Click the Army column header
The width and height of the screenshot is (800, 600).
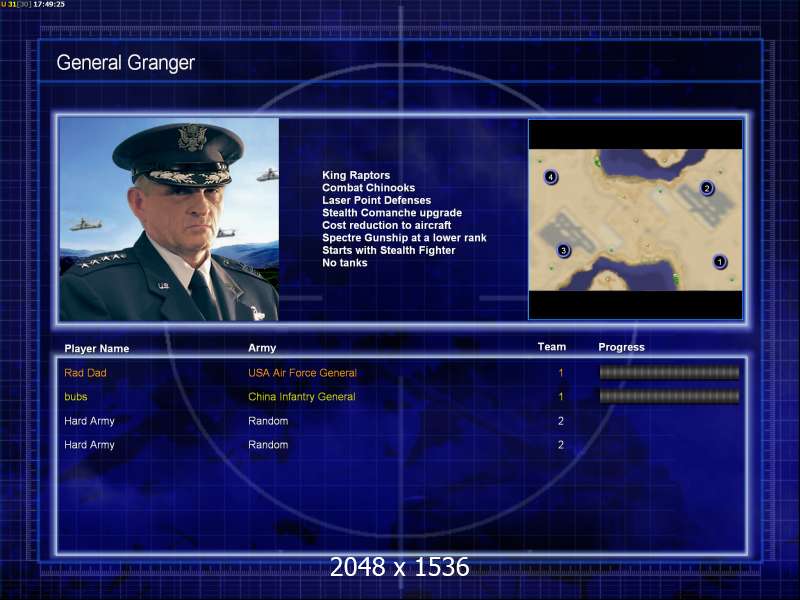pos(262,348)
